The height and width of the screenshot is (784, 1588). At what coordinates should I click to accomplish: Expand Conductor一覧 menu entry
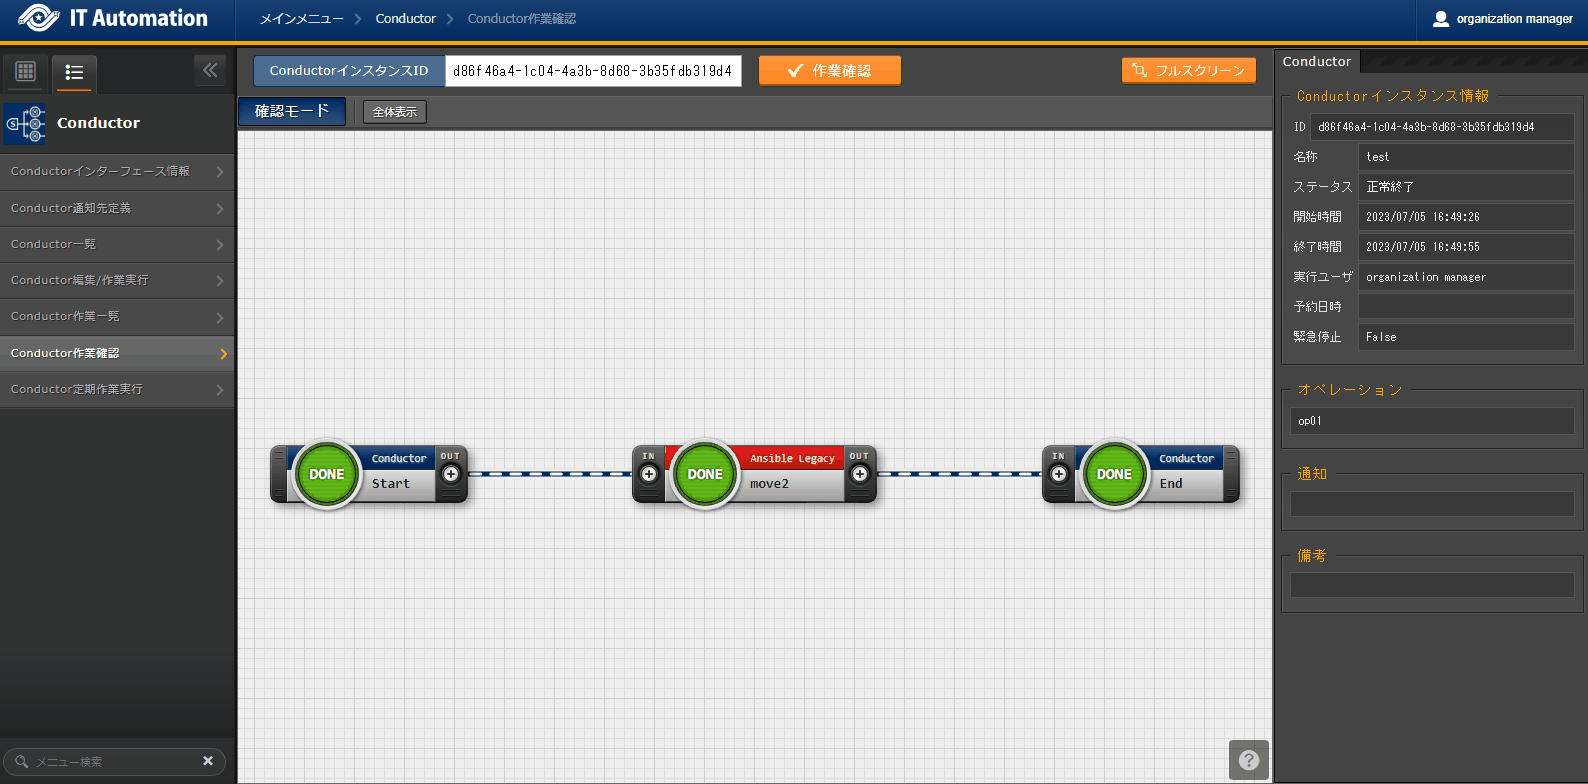117,244
